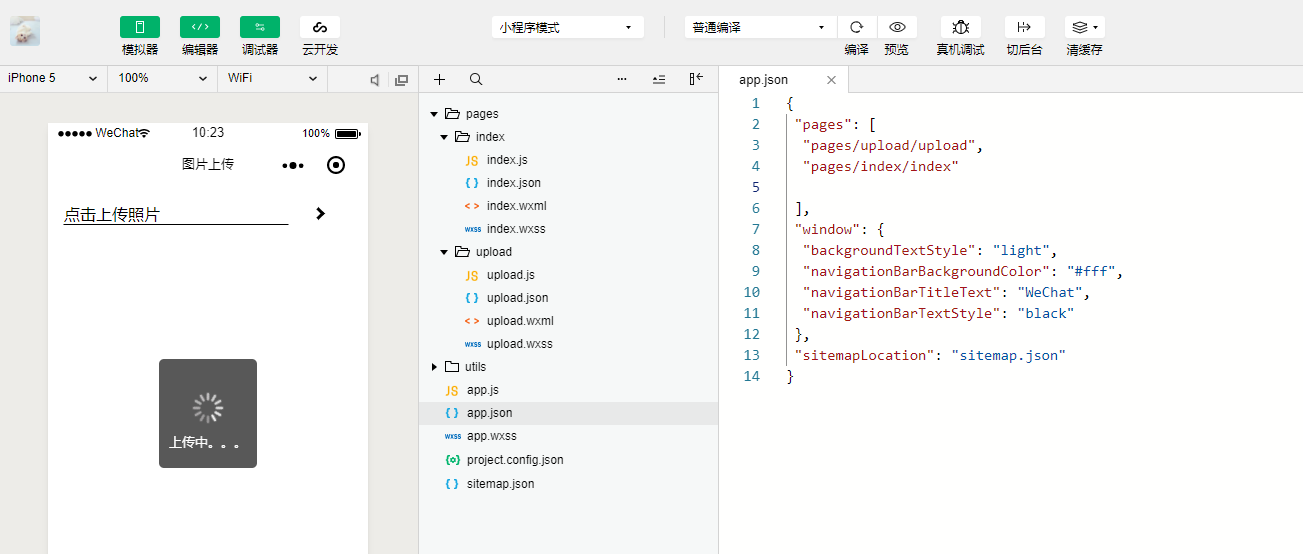This screenshot has height=554, width=1303.
Task: Click the 编译 compile refresh icon
Action: click(857, 27)
